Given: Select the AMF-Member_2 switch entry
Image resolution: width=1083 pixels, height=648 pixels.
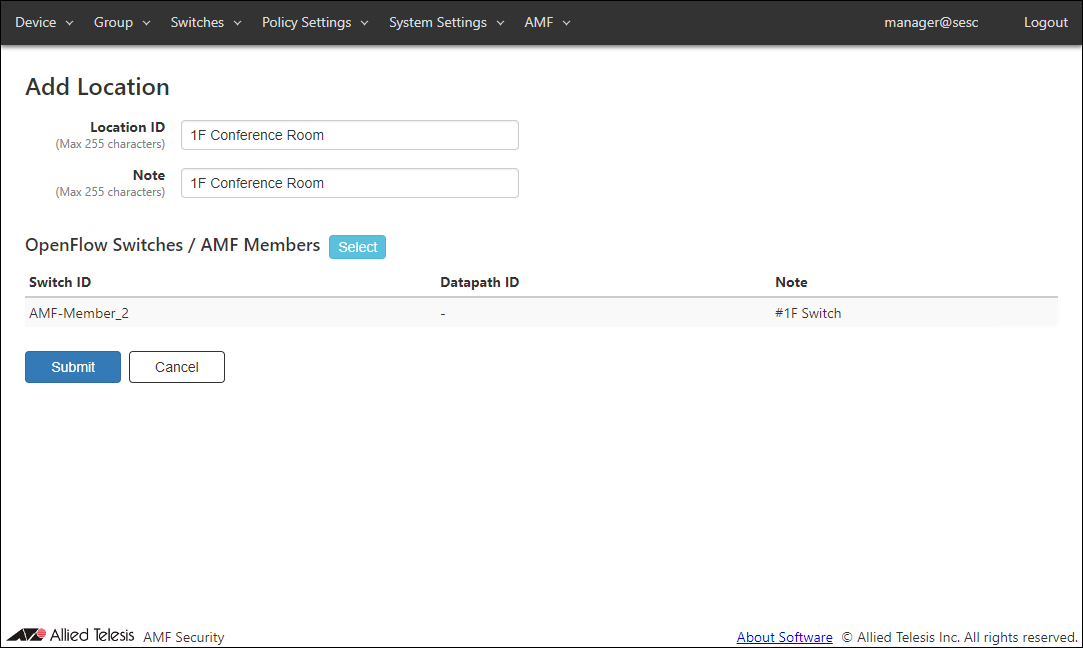Looking at the screenshot, I should [x=79, y=313].
